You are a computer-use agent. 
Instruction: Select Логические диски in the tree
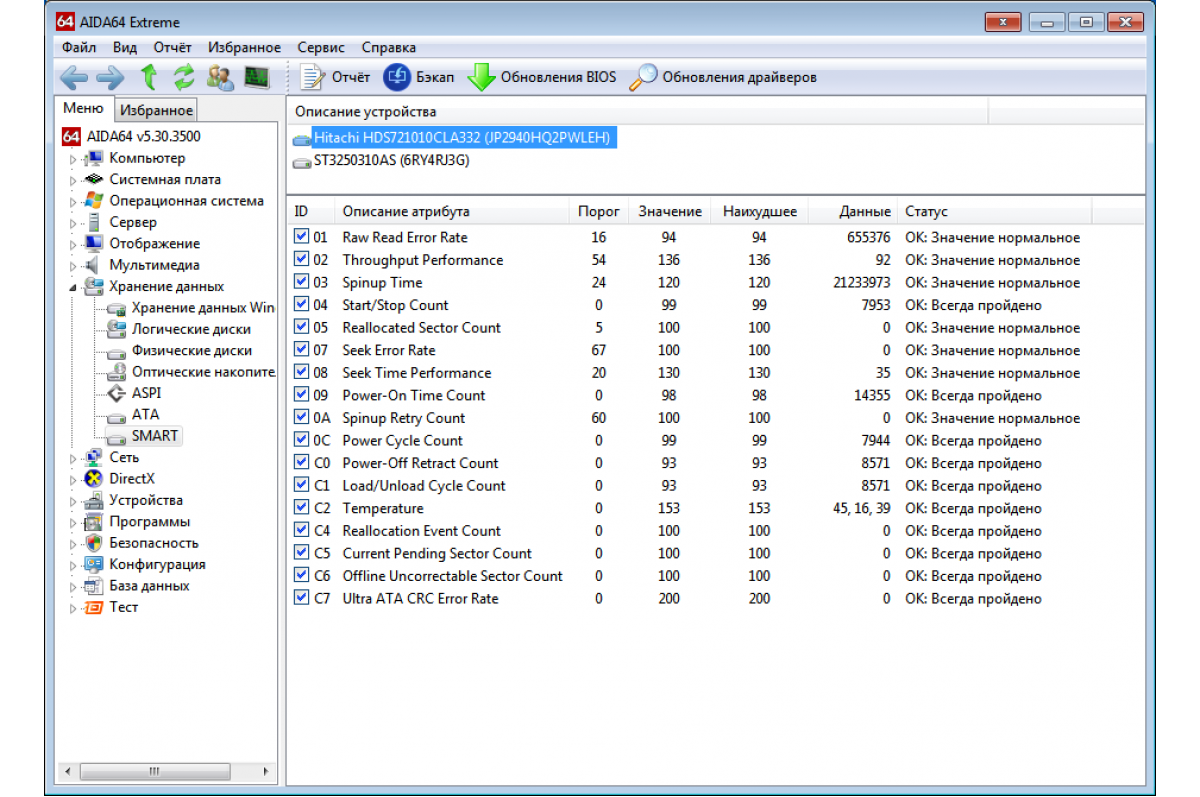pyautogui.click(x=191, y=329)
